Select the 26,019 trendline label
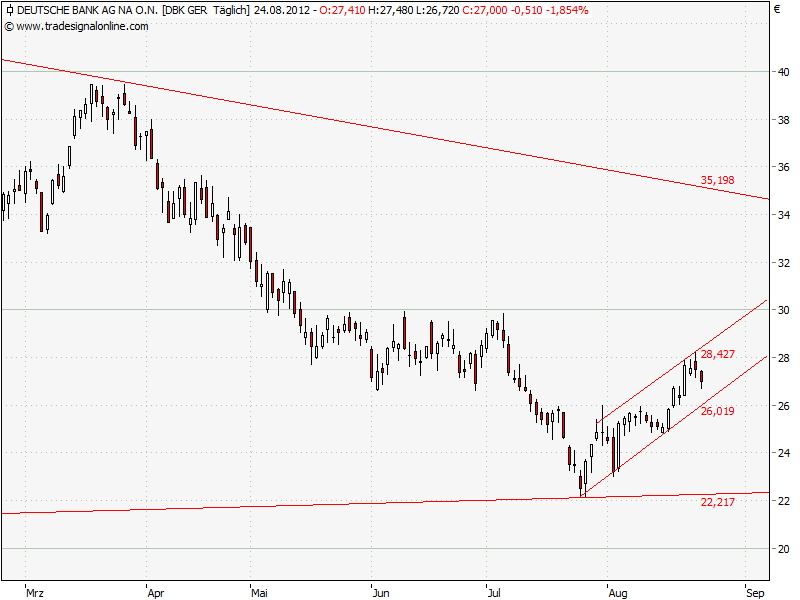 click(717, 410)
